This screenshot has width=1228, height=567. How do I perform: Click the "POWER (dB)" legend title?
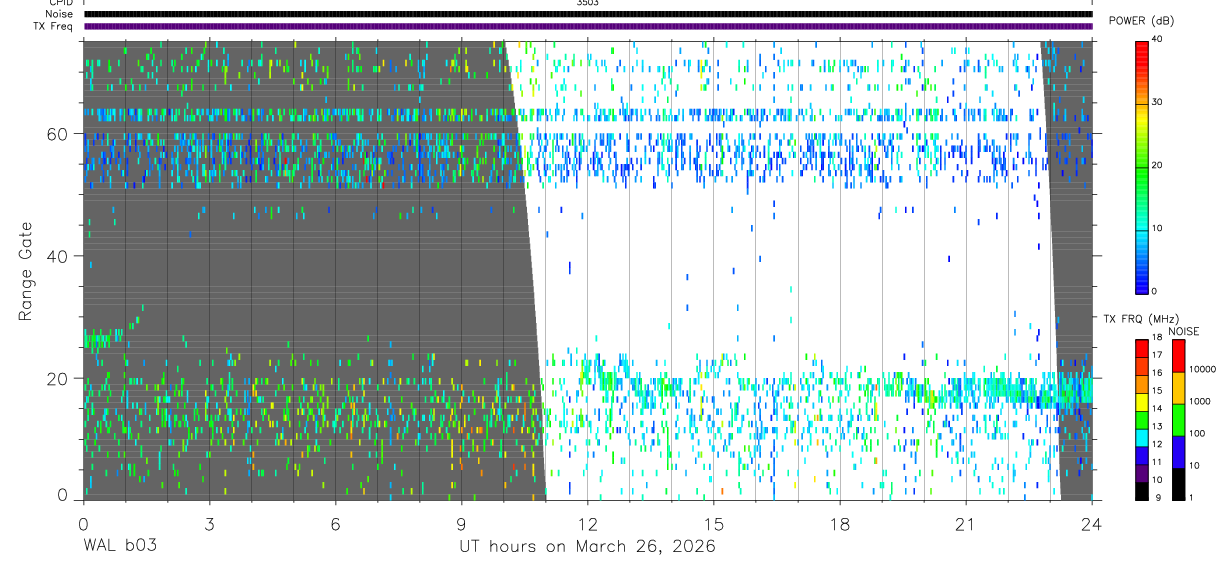click(1141, 21)
